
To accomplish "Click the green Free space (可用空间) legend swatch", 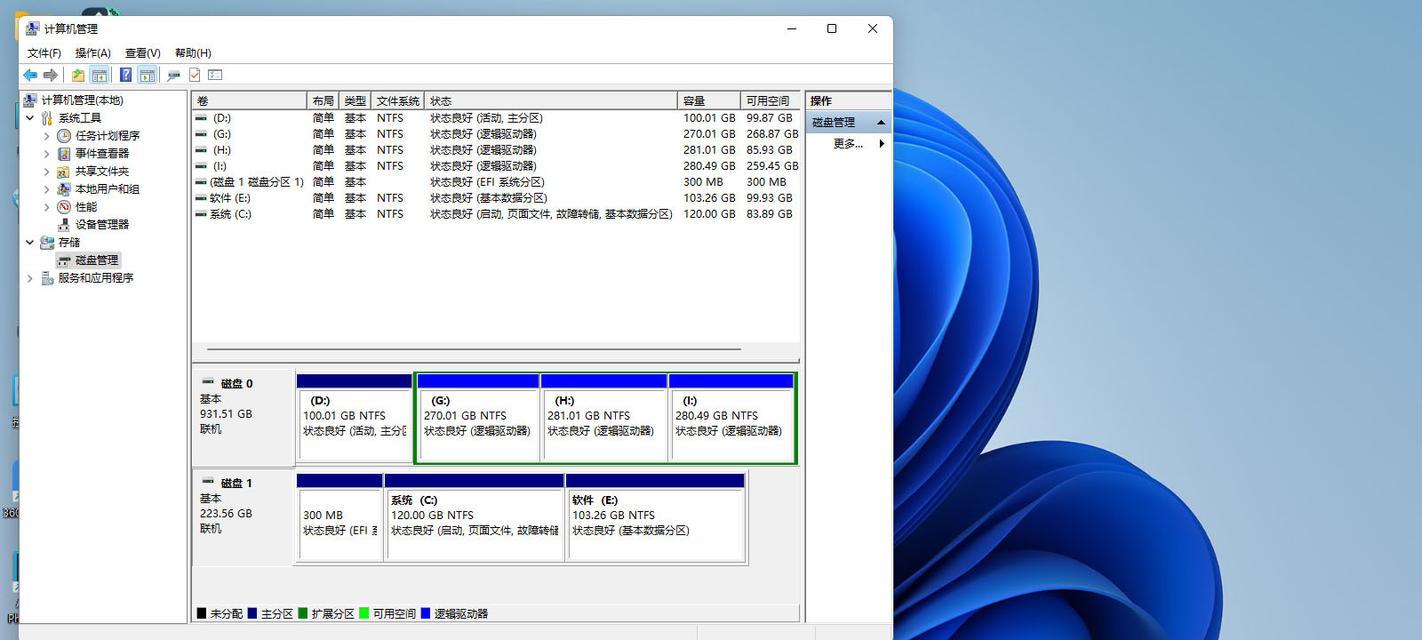I will pos(364,613).
